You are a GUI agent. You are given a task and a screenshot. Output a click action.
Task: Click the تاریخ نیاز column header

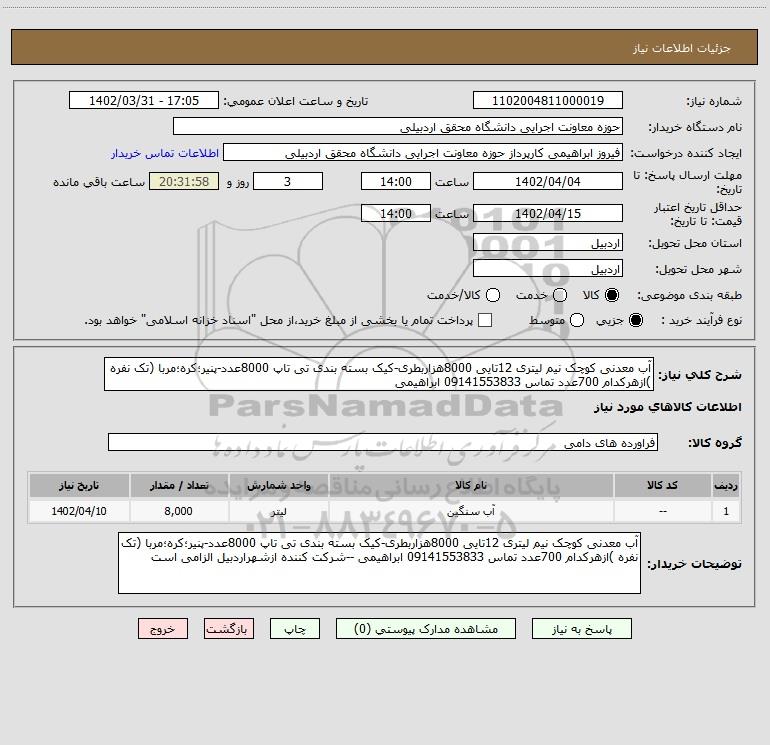click(x=79, y=486)
